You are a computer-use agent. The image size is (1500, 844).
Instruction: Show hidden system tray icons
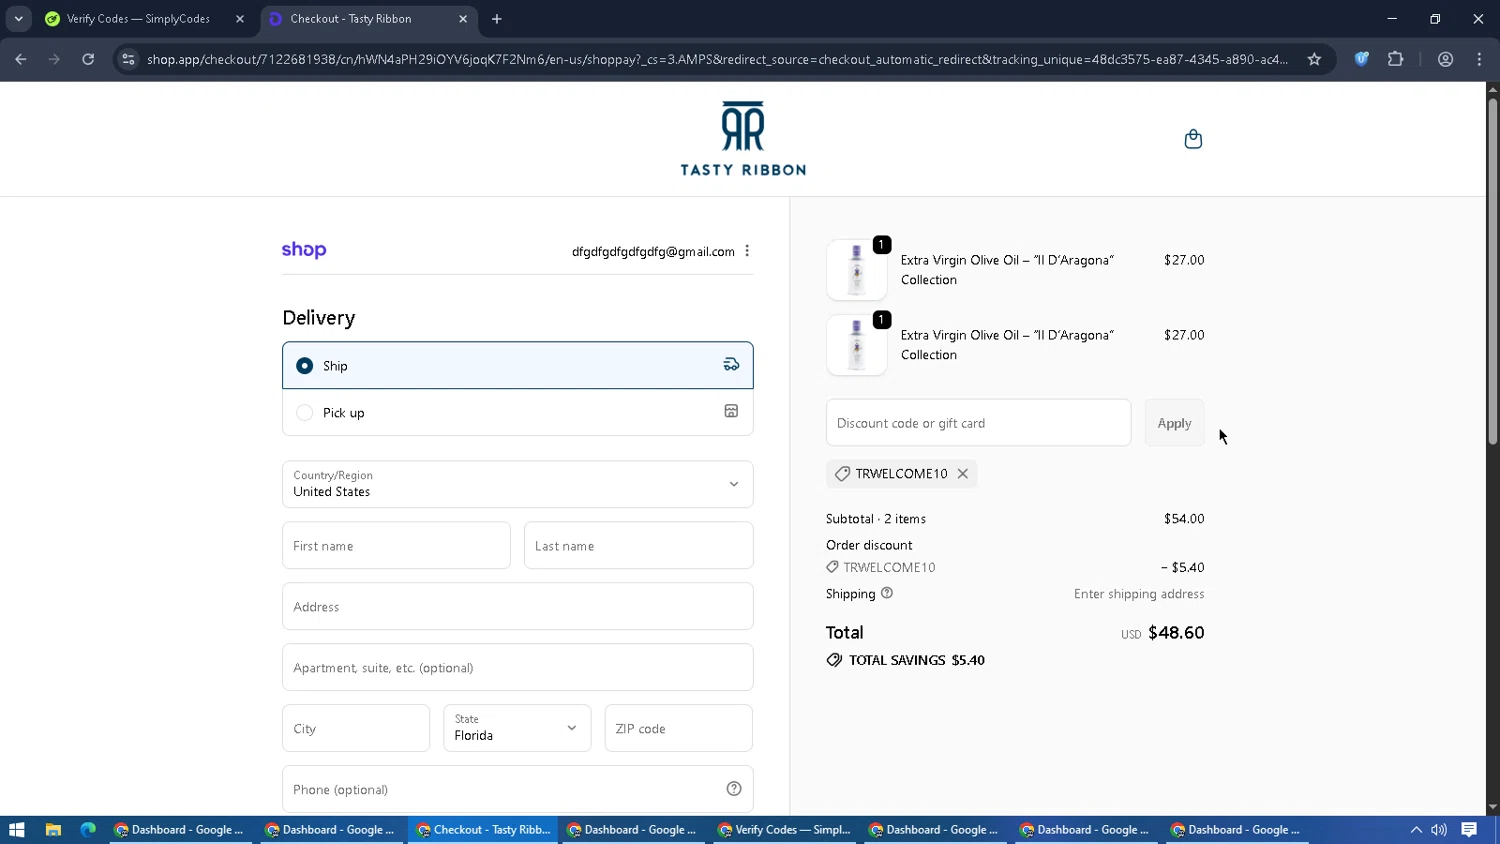[1416, 830]
